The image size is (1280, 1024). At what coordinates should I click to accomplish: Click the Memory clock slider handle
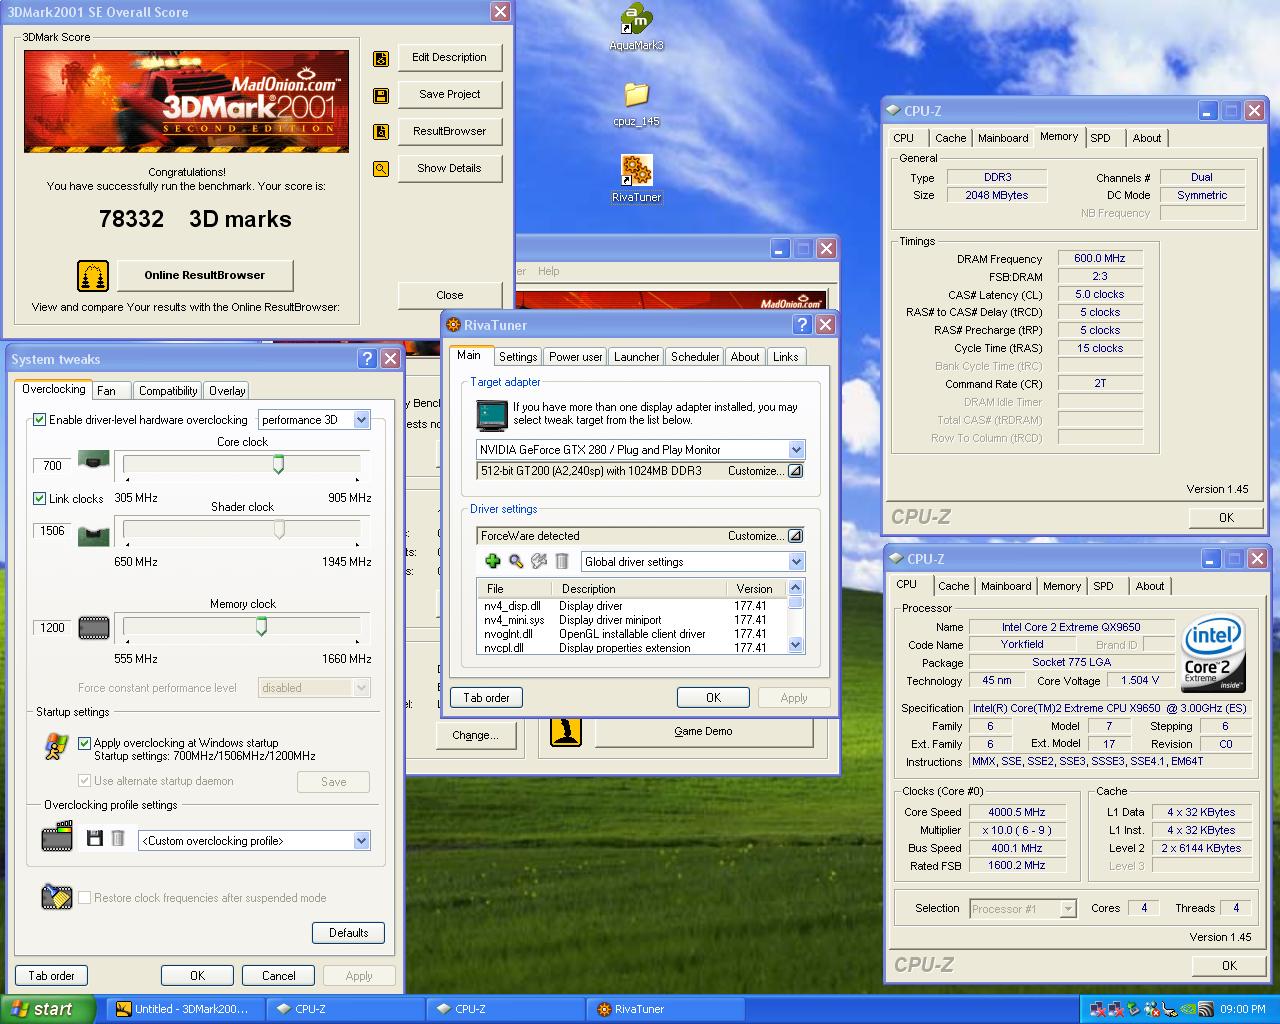(261, 626)
